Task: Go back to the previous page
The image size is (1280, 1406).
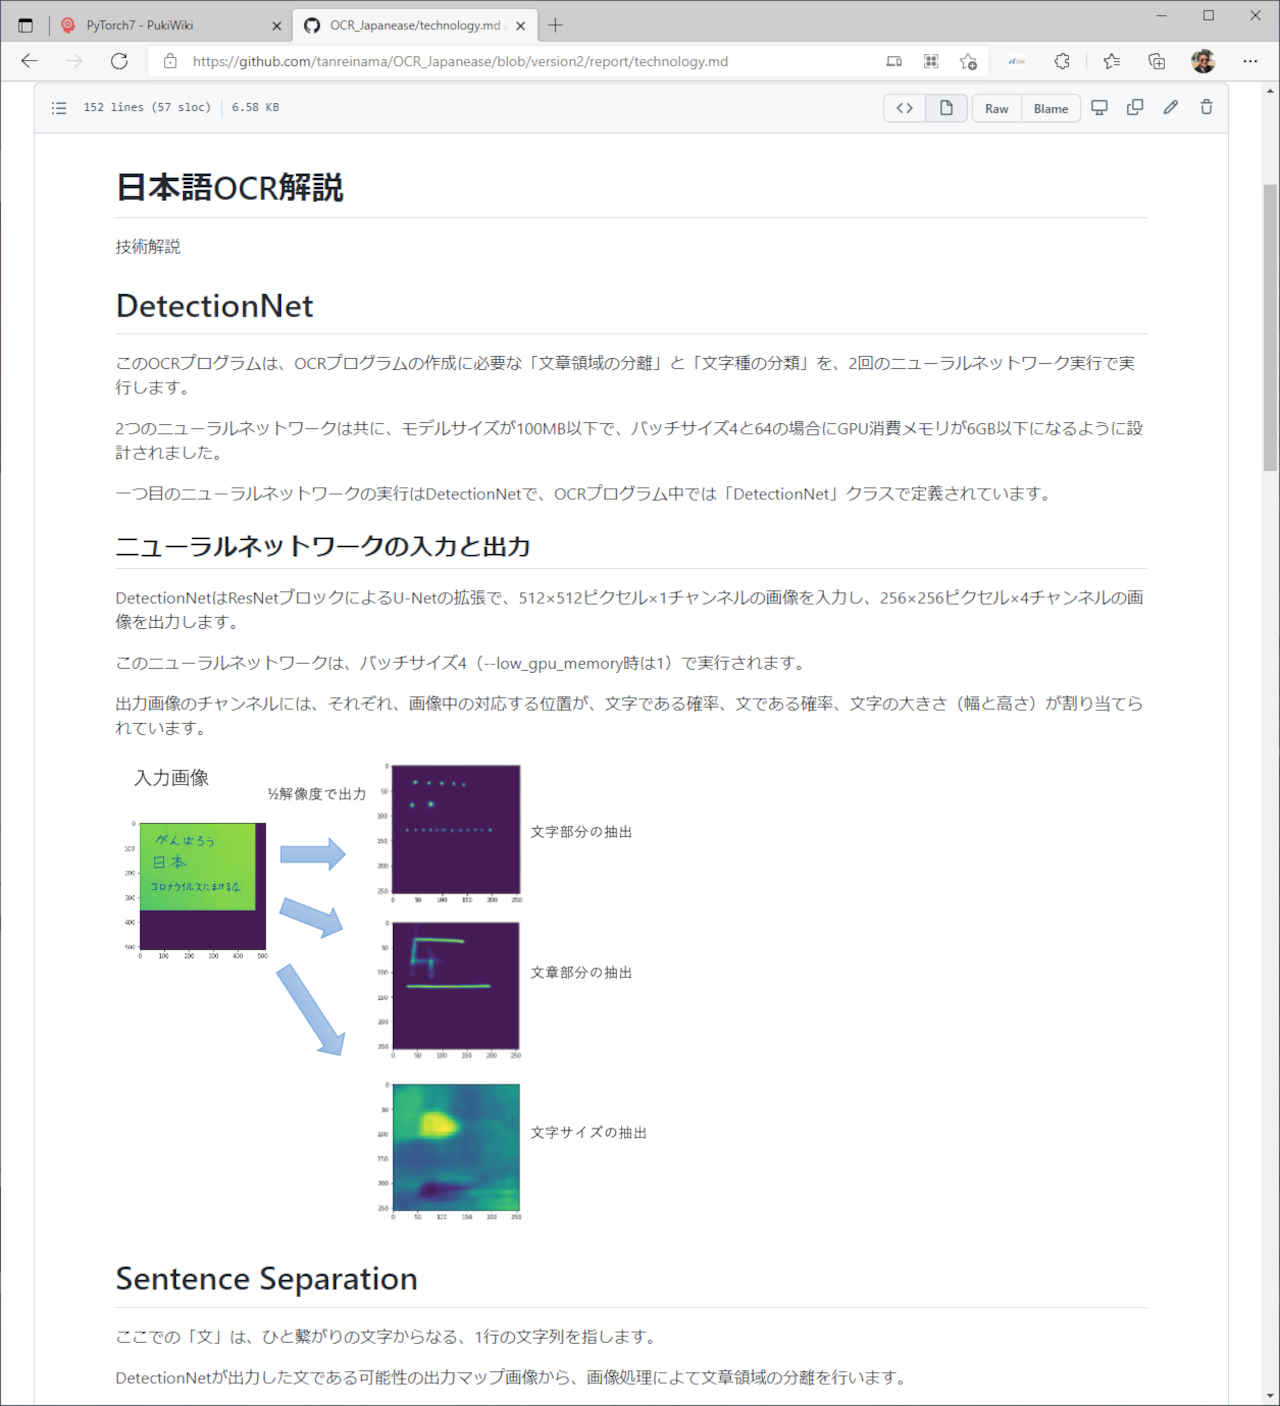Action: coord(29,61)
